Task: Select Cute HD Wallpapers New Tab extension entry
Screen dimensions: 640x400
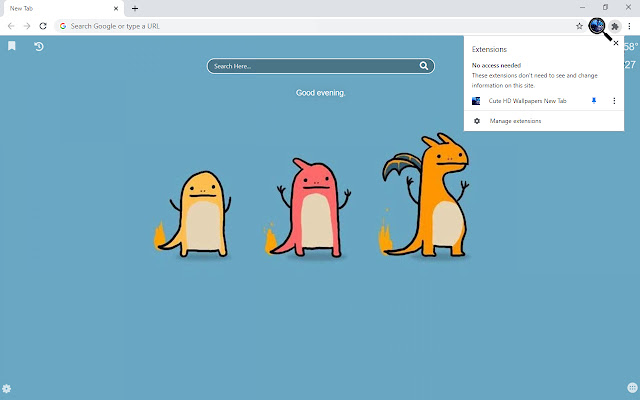Action: coord(527,101)
